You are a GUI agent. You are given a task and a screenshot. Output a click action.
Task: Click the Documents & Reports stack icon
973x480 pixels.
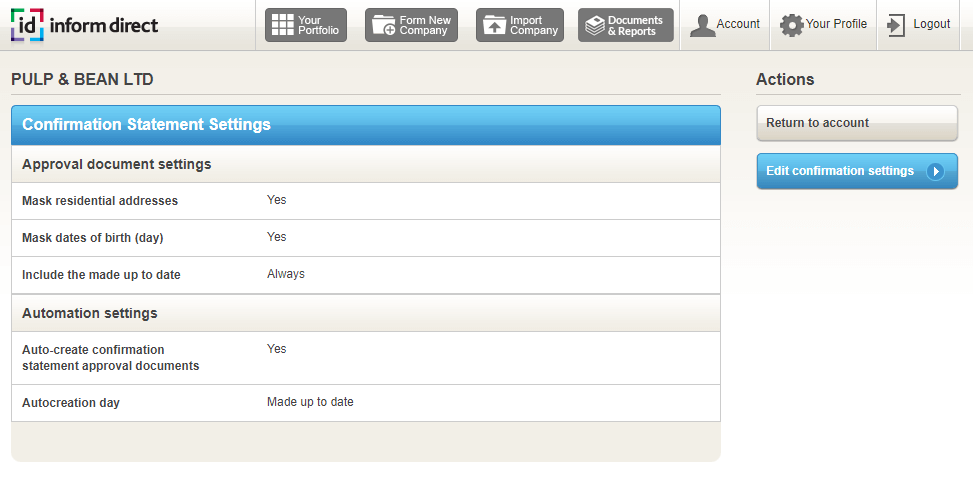coord(595,25)
